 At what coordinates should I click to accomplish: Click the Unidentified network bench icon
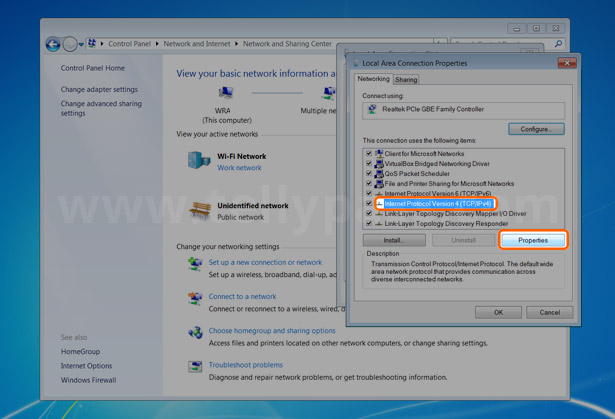(x=200, y=210)
